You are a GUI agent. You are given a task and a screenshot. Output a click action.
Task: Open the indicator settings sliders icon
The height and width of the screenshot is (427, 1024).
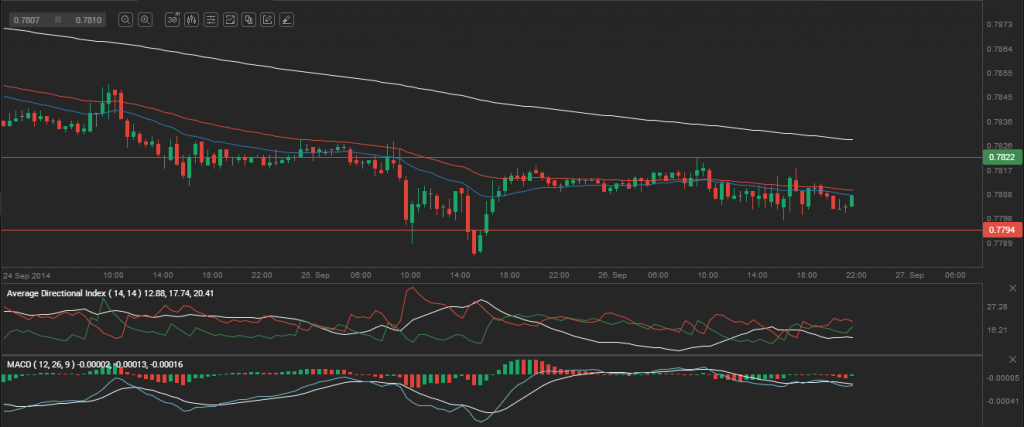(211, 19)
